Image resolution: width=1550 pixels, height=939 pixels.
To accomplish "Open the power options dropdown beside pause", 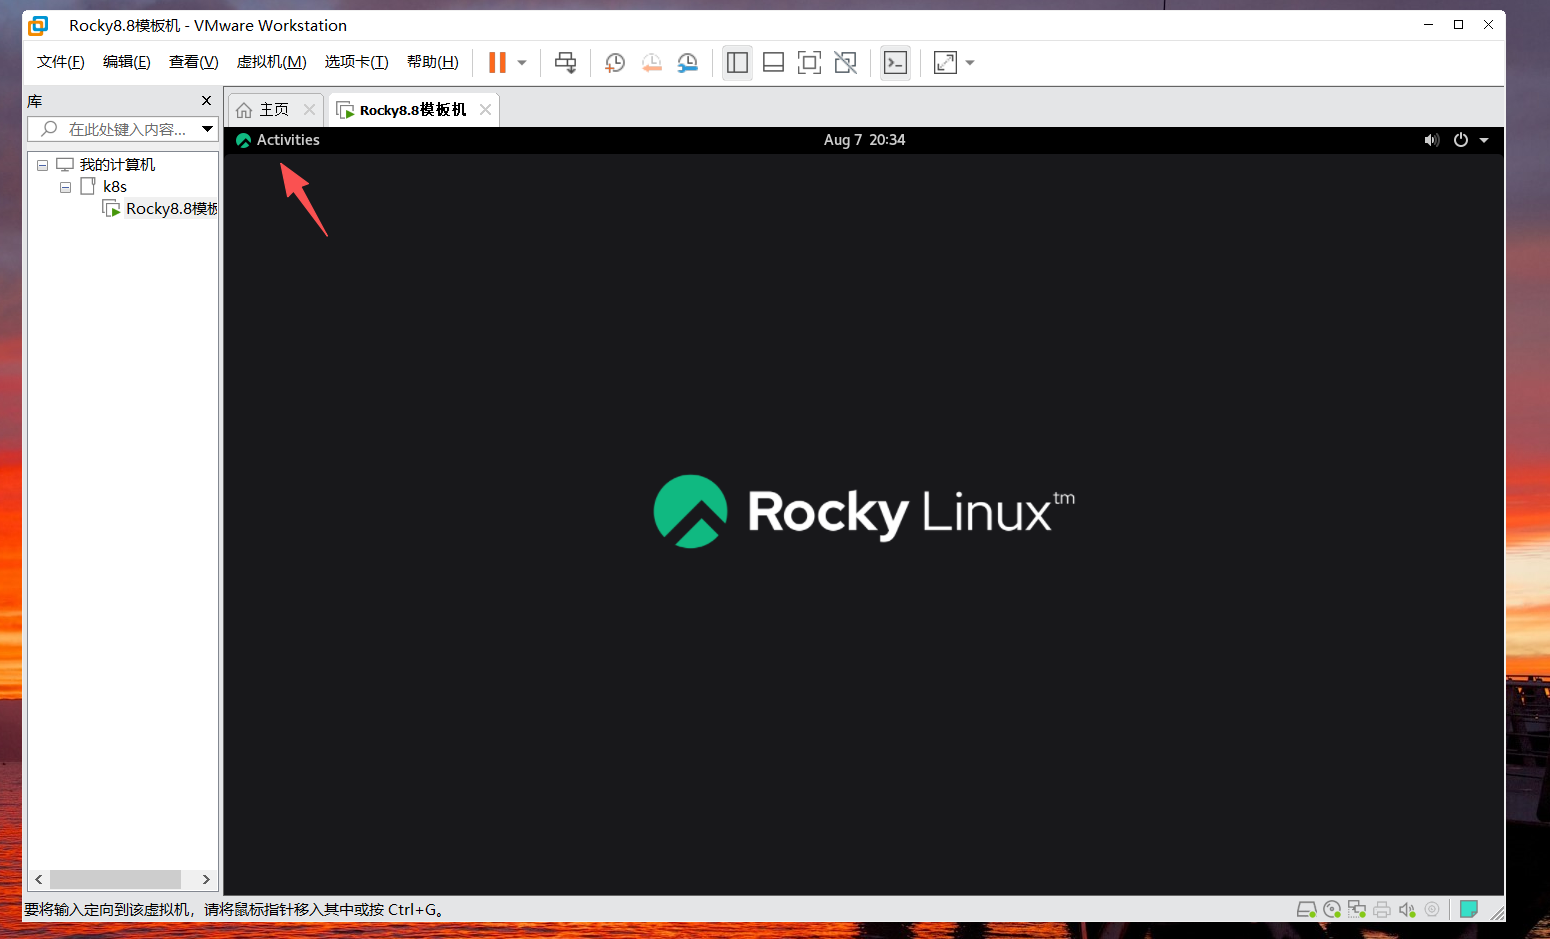I will tap(522, 63).
